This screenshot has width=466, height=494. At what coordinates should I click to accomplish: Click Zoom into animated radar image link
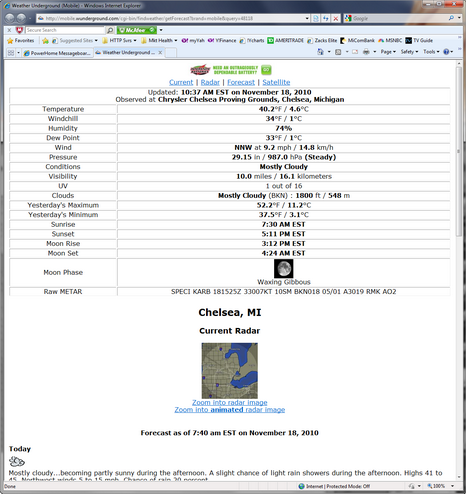click(x=230, y=410)
